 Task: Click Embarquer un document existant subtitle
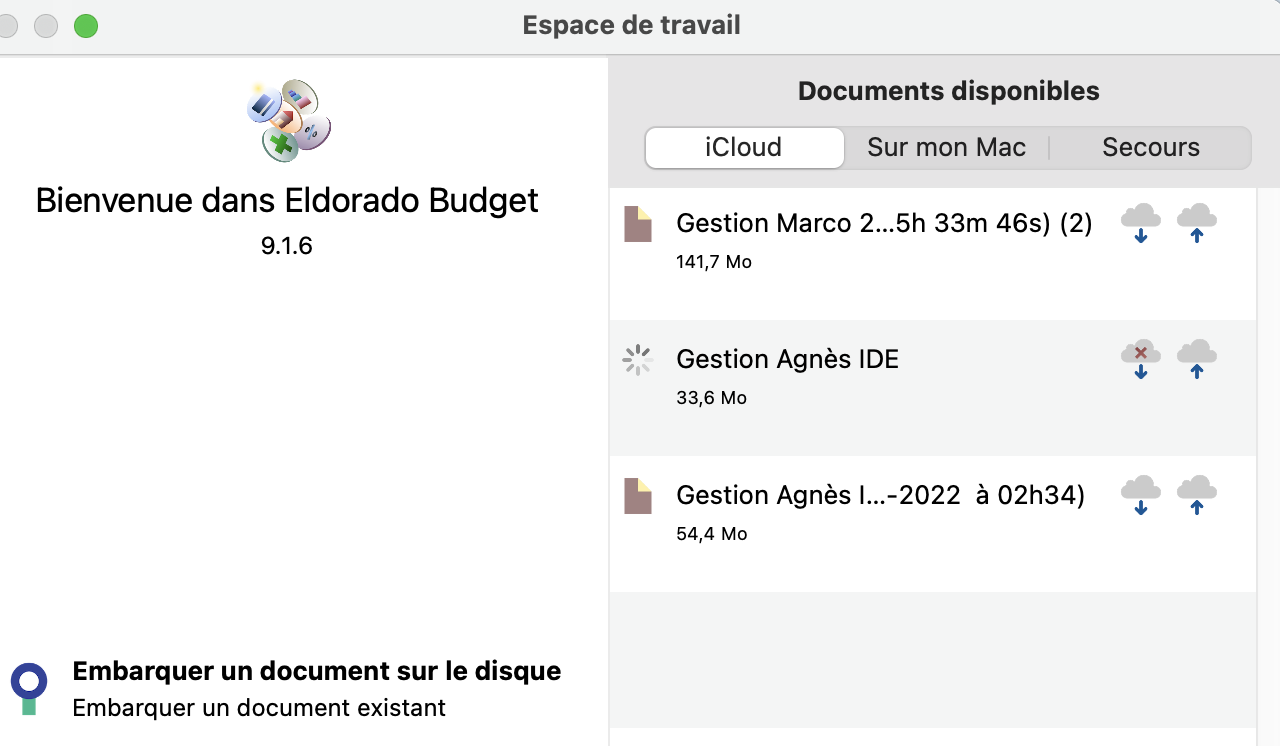tap(259, 708)
